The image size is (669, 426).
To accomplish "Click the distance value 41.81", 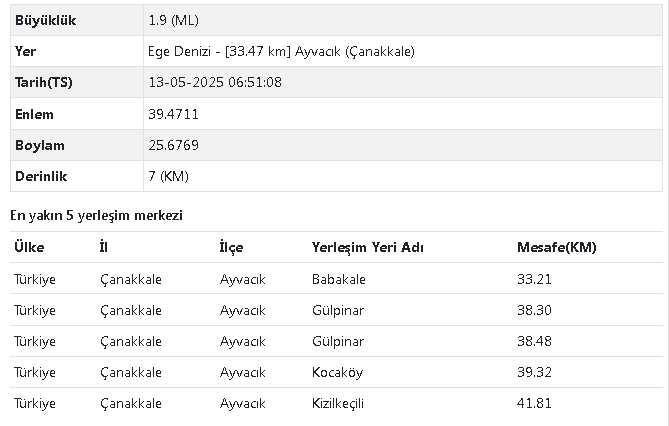I will coord(534,403).
